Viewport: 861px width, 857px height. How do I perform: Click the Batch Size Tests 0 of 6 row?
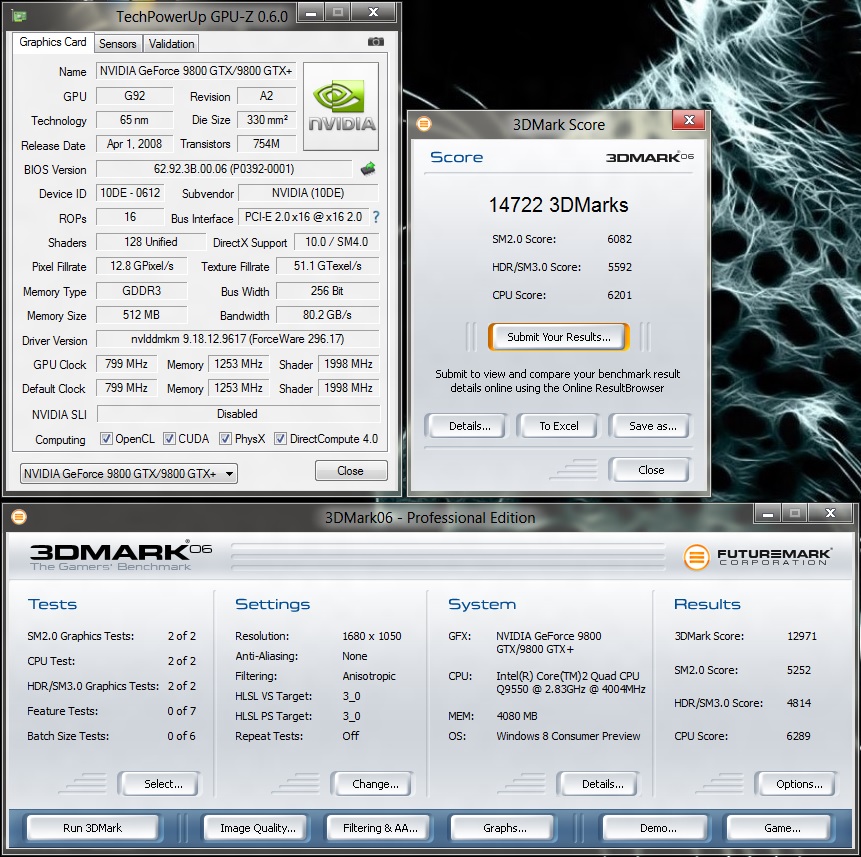click(111, 736)
